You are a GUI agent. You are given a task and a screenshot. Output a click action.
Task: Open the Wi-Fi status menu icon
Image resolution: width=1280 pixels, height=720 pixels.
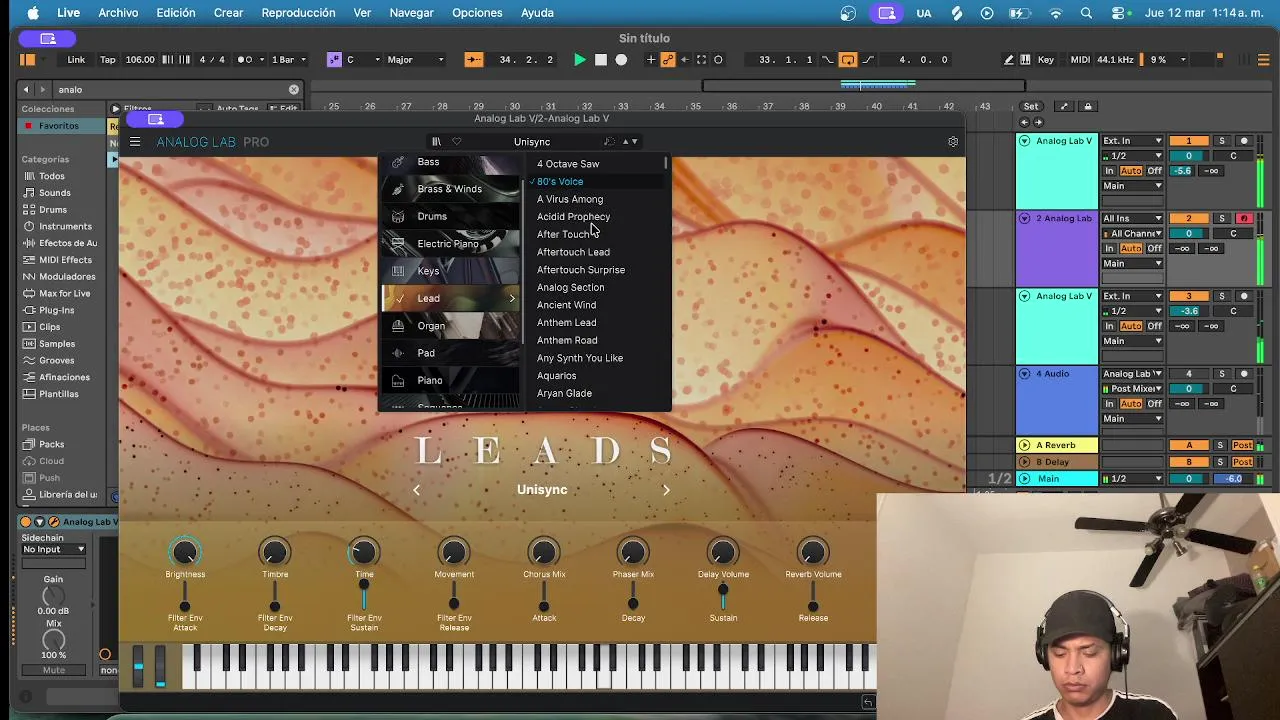tap(1056, 13)
